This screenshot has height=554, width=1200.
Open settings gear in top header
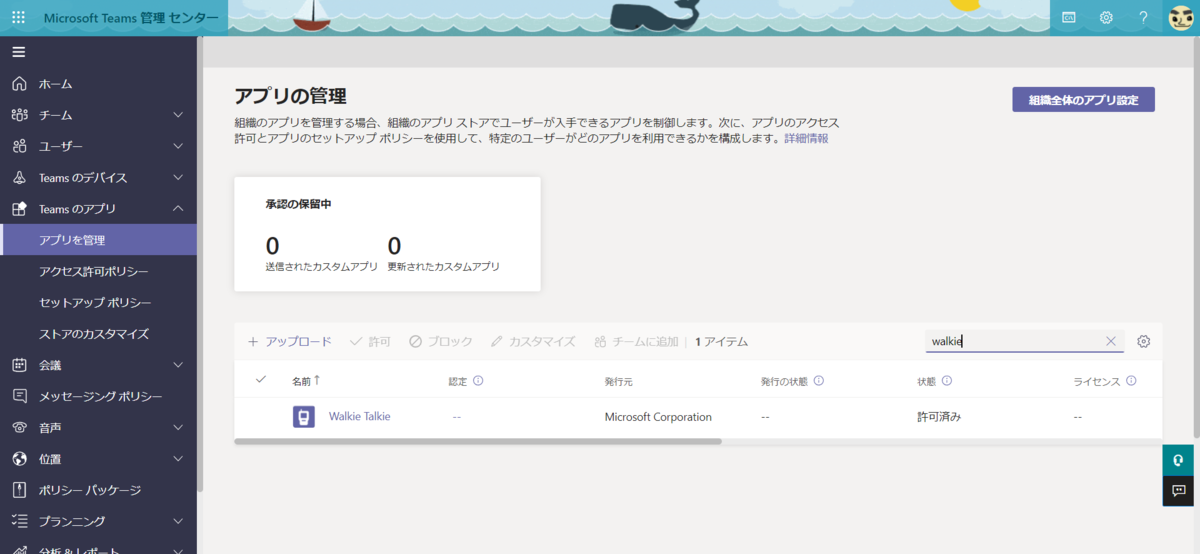[x=1106, y=17]
